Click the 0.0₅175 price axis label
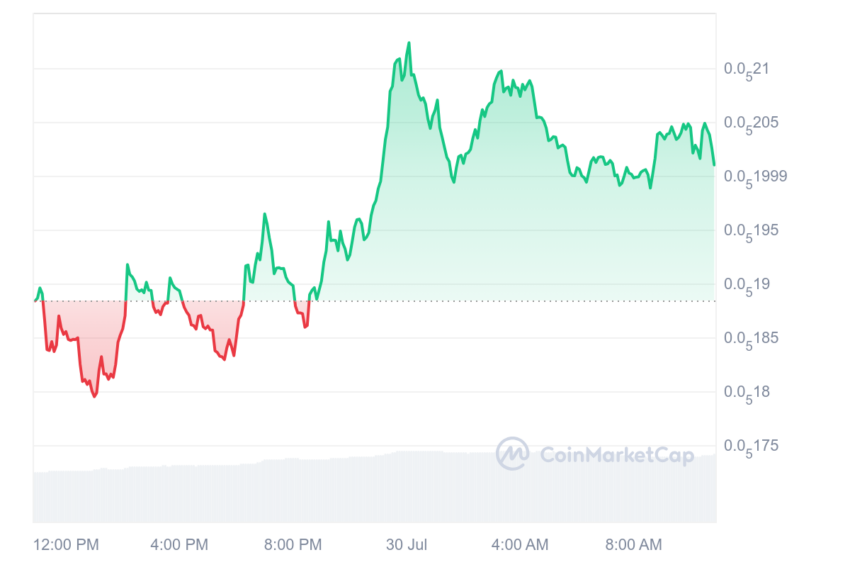This screenshot has width=850, height=567. coord(751,447)
